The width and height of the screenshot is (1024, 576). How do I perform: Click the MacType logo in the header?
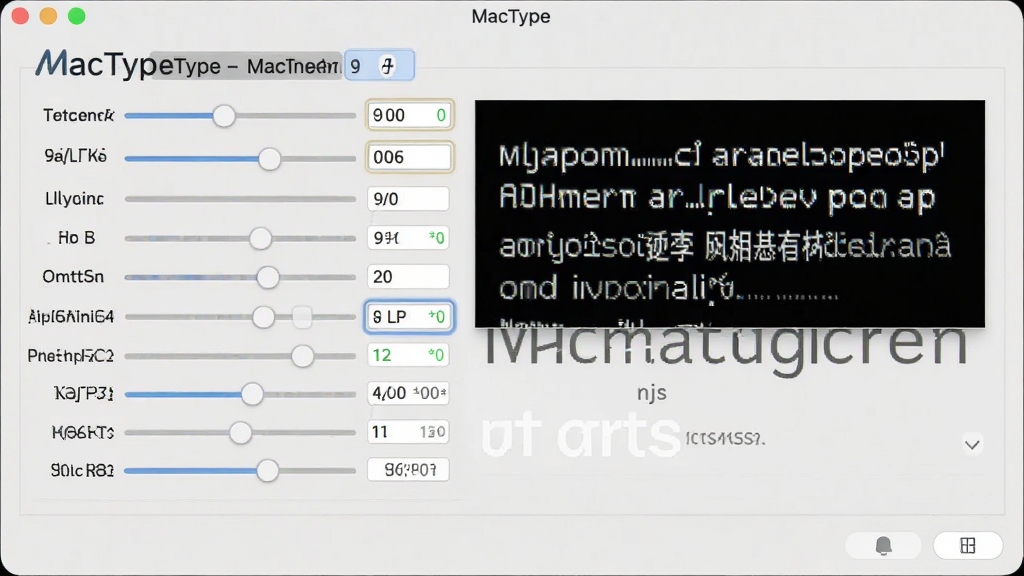103,64
